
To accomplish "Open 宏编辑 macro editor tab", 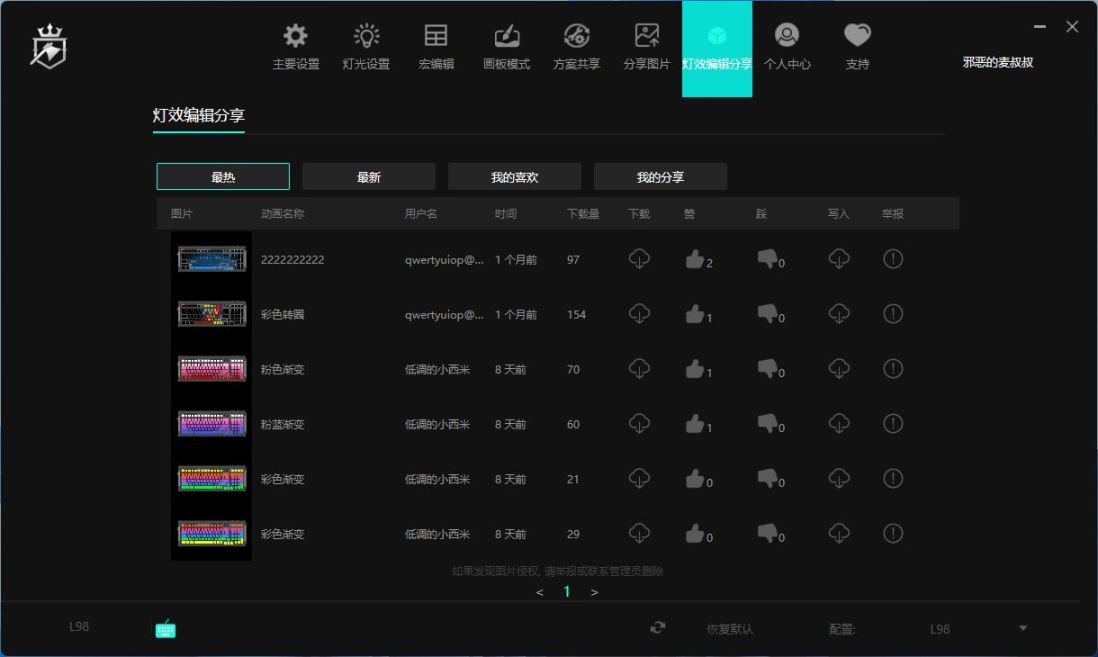I will coord(436,47).
